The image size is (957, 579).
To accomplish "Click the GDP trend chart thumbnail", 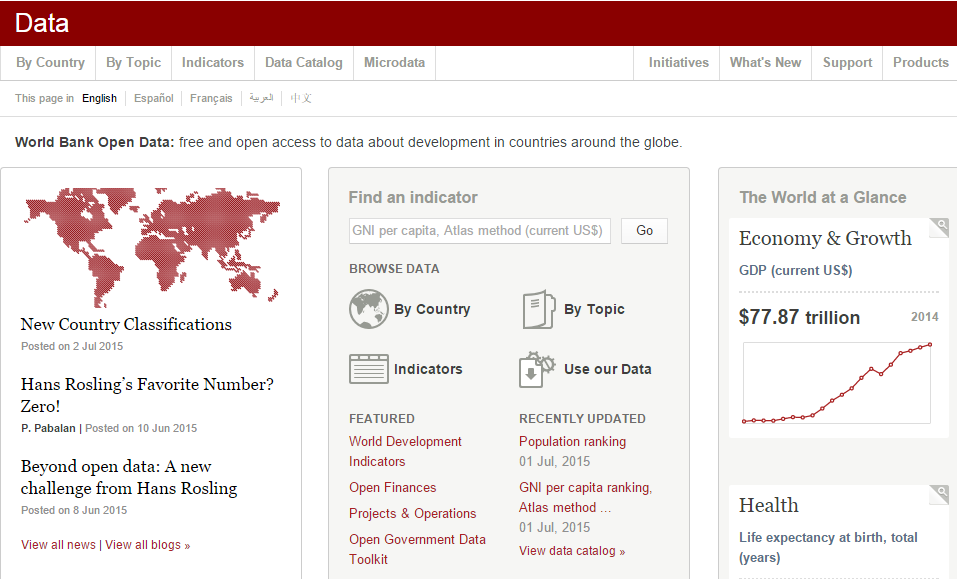I will 836,383.
